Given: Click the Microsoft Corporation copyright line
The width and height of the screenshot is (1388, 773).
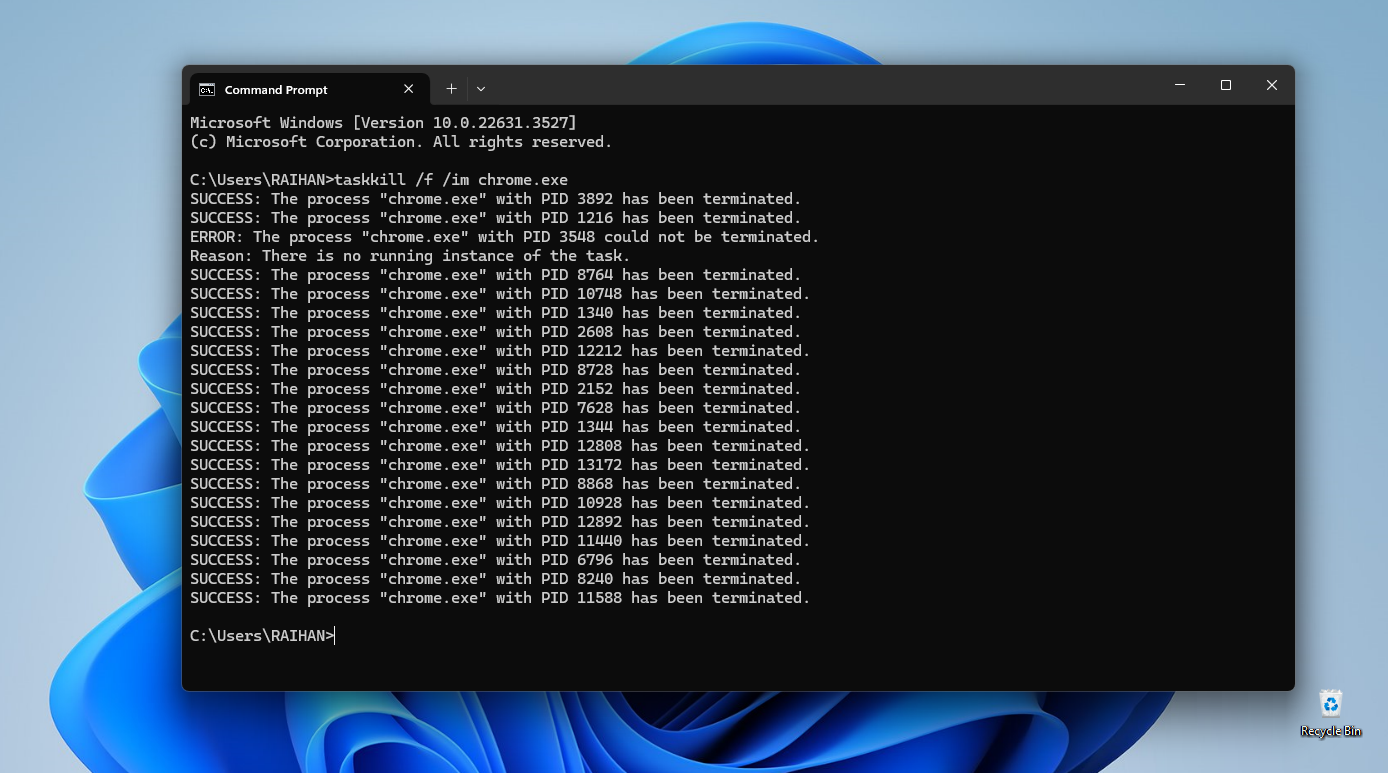Looking at the screenshot, I should [x=401, y=142].
